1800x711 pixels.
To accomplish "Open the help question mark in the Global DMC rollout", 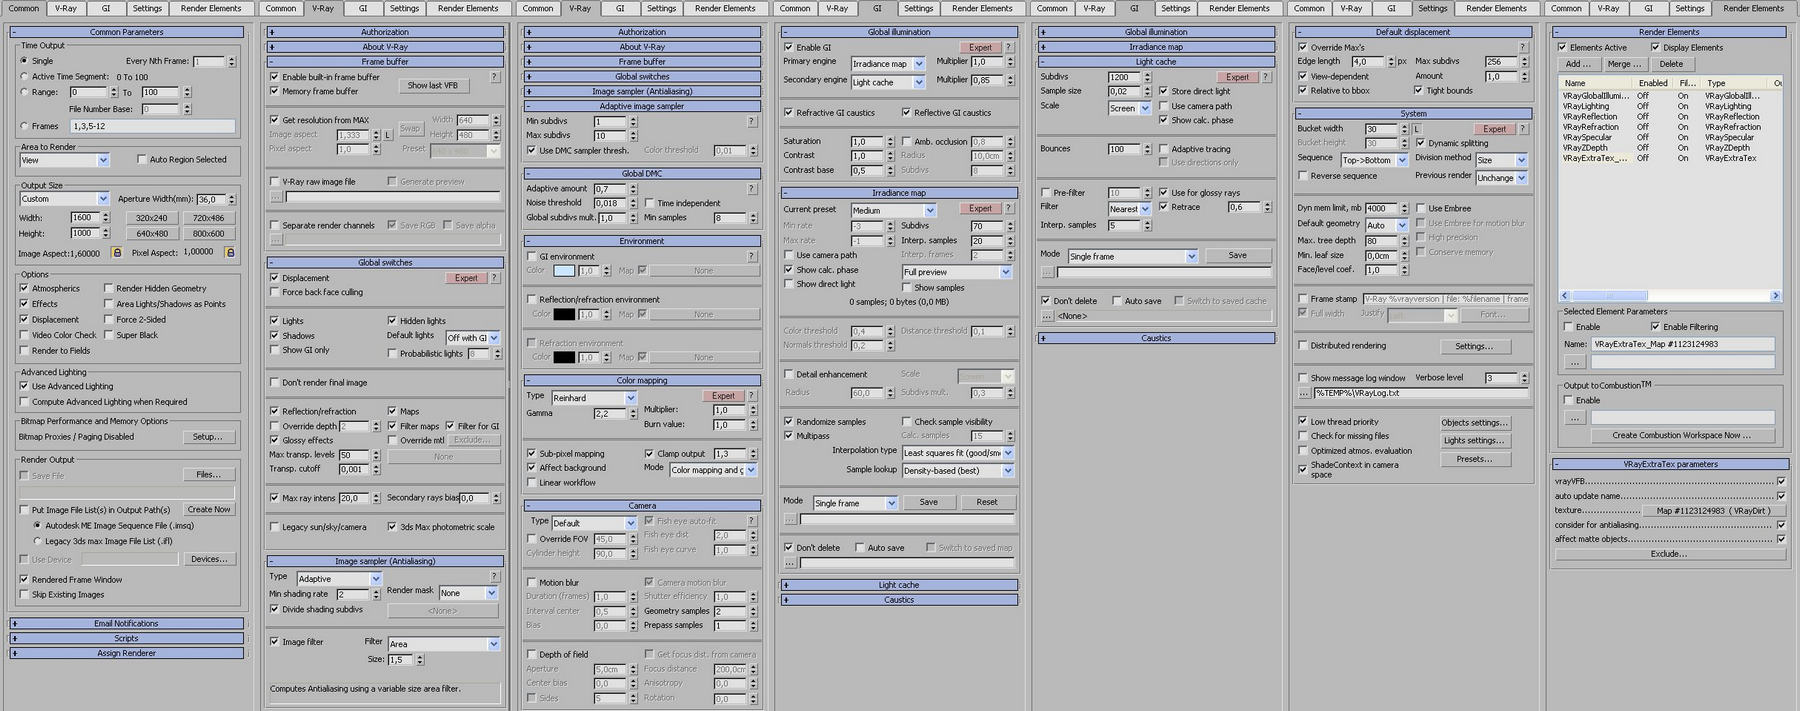I will pyautogui.click(x=751, y=188).
